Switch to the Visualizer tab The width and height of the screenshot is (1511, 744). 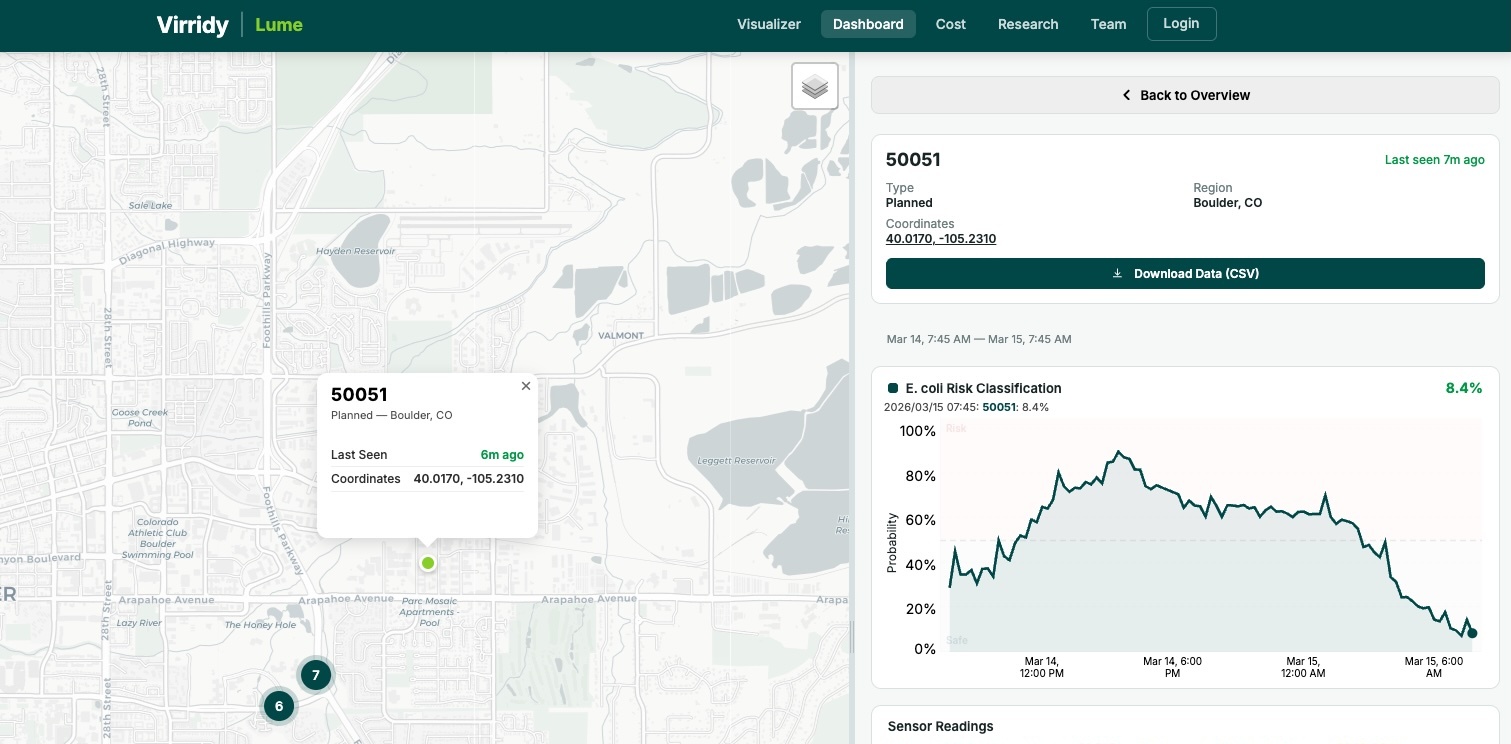(x=768, y=24)
